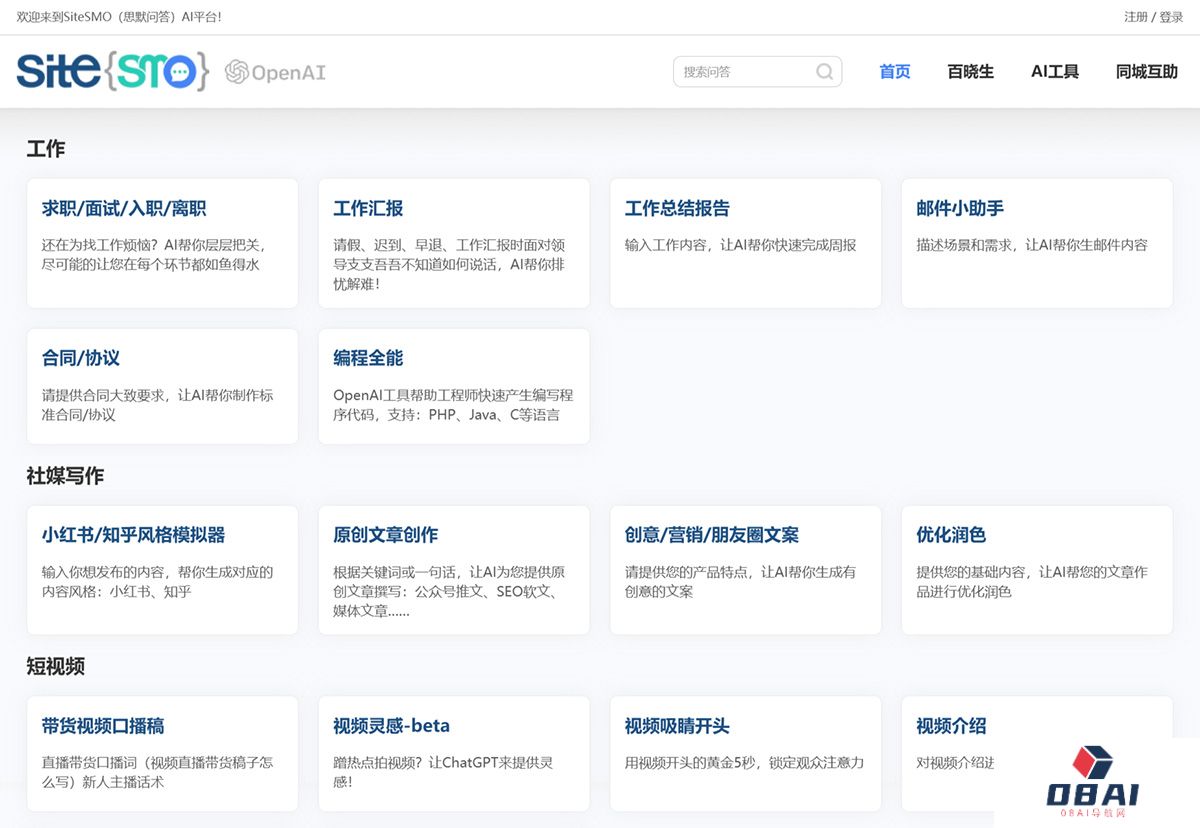
Task: Open the 工作汇报 card
Action: click(x=454, y=243)
